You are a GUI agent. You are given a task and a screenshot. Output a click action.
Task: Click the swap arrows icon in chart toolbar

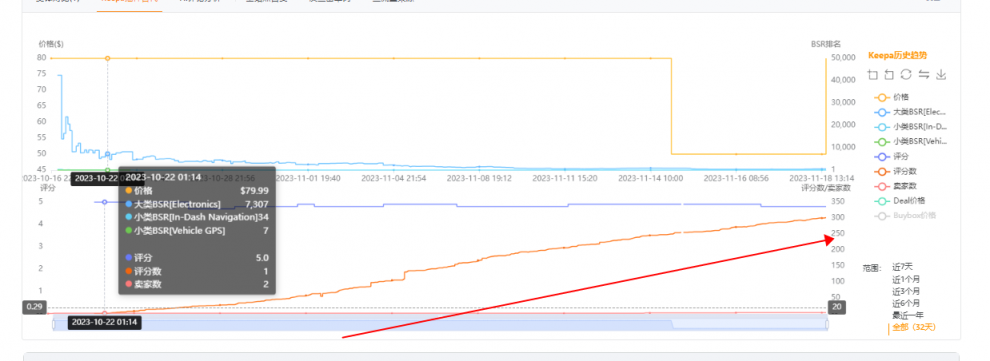coord(924,74)
